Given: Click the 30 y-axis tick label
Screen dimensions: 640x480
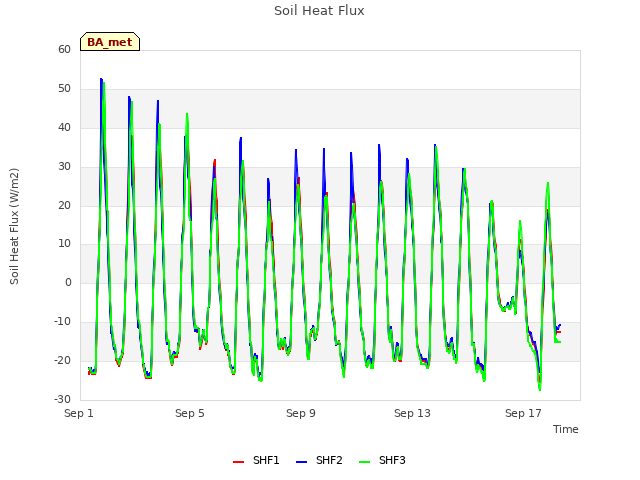Looking at the screenshot, I should [64, 167].
